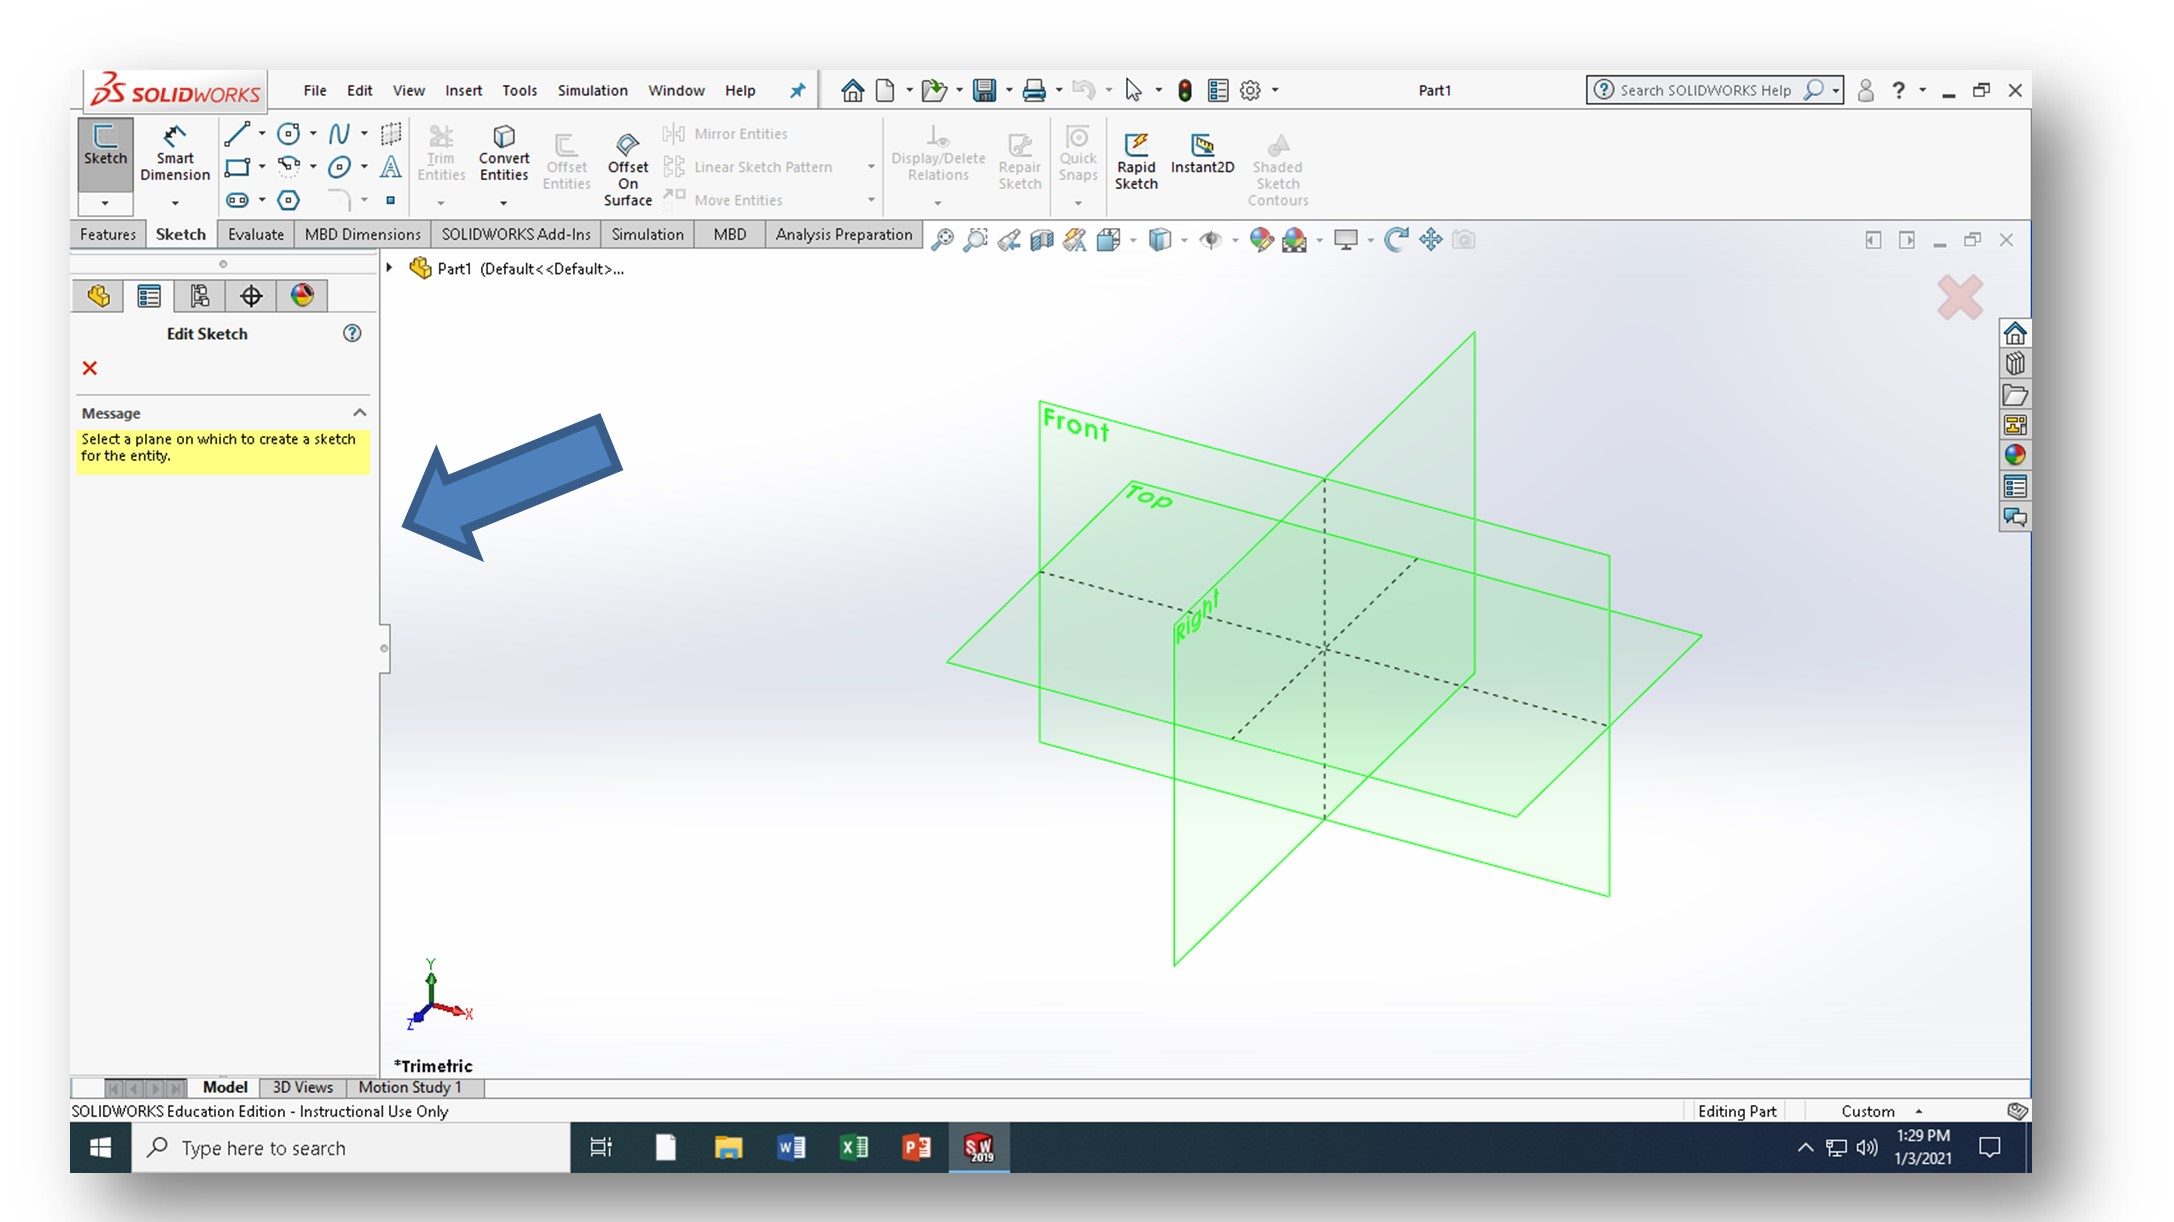
Task: Open the FeatureManager Design Tree tab
Action: click(x=98, y=296)
